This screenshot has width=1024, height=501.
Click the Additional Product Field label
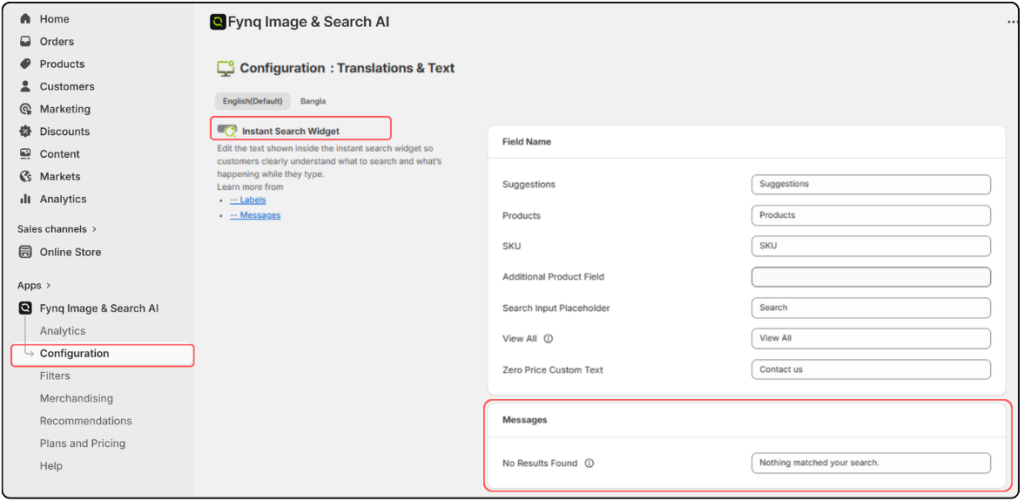[x=553, y=277]
